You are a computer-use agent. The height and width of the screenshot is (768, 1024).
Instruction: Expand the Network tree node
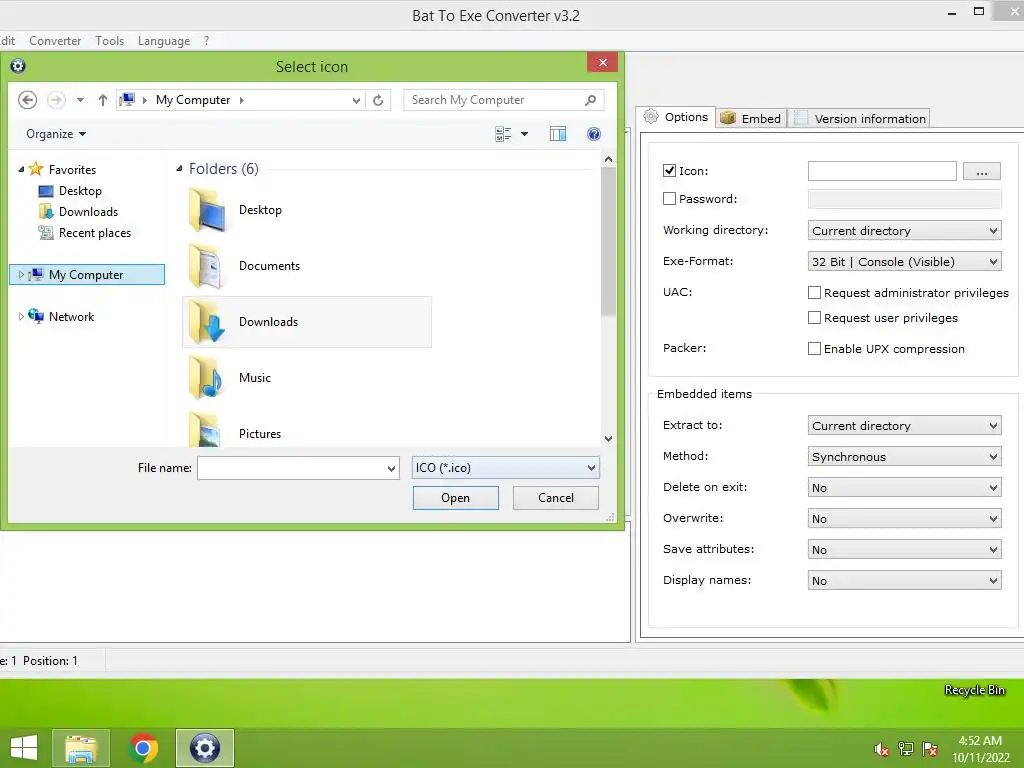pyautogui.click(x=21, y=317)
